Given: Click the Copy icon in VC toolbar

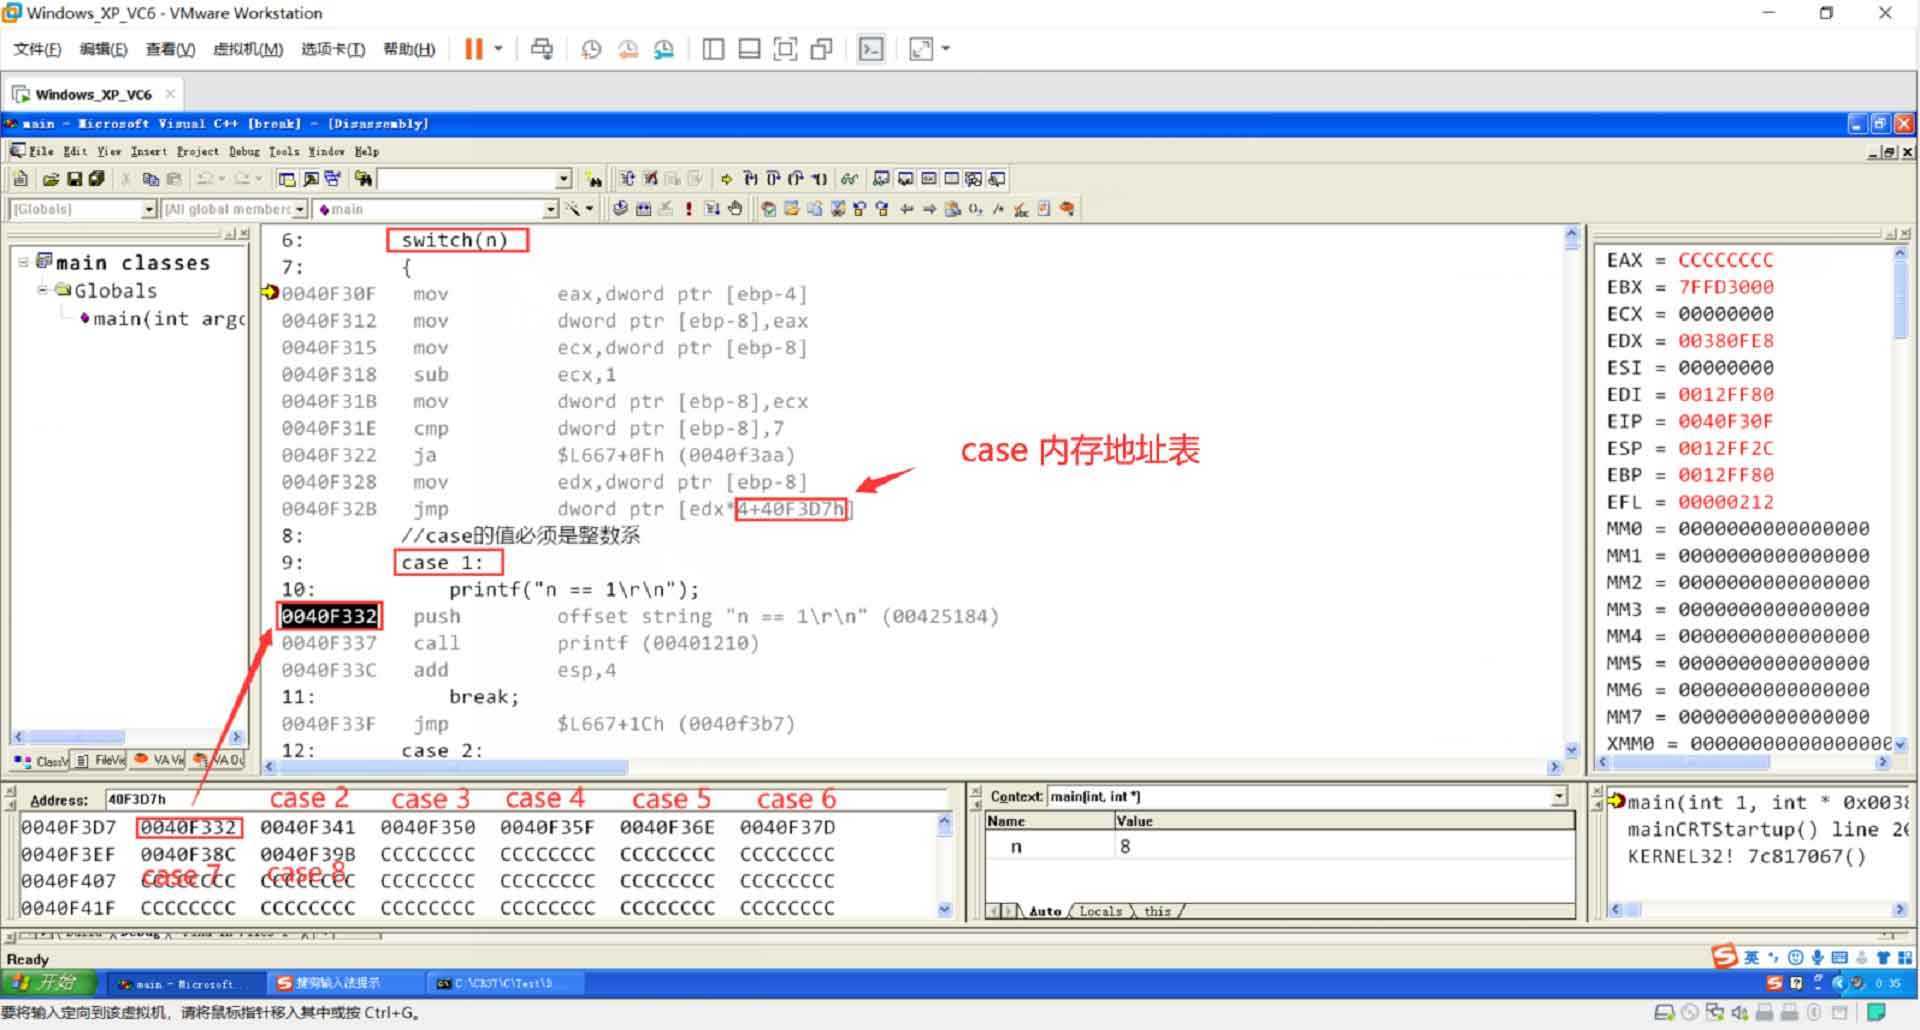Looking at the screenshot, I should click(x=151, y=179).
